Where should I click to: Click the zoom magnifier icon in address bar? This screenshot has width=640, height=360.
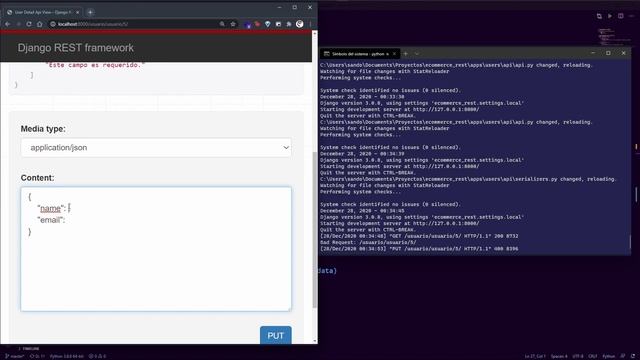click(222, 24)
